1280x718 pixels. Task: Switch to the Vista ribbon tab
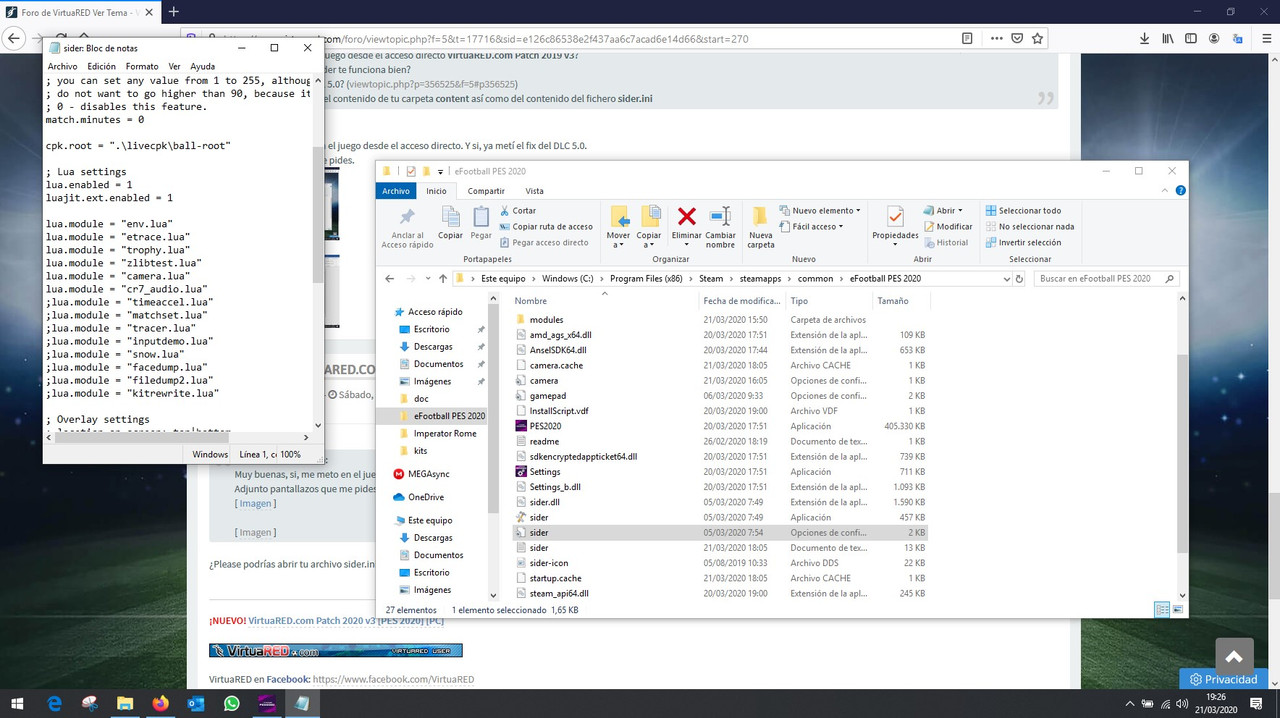click(535, 191)
